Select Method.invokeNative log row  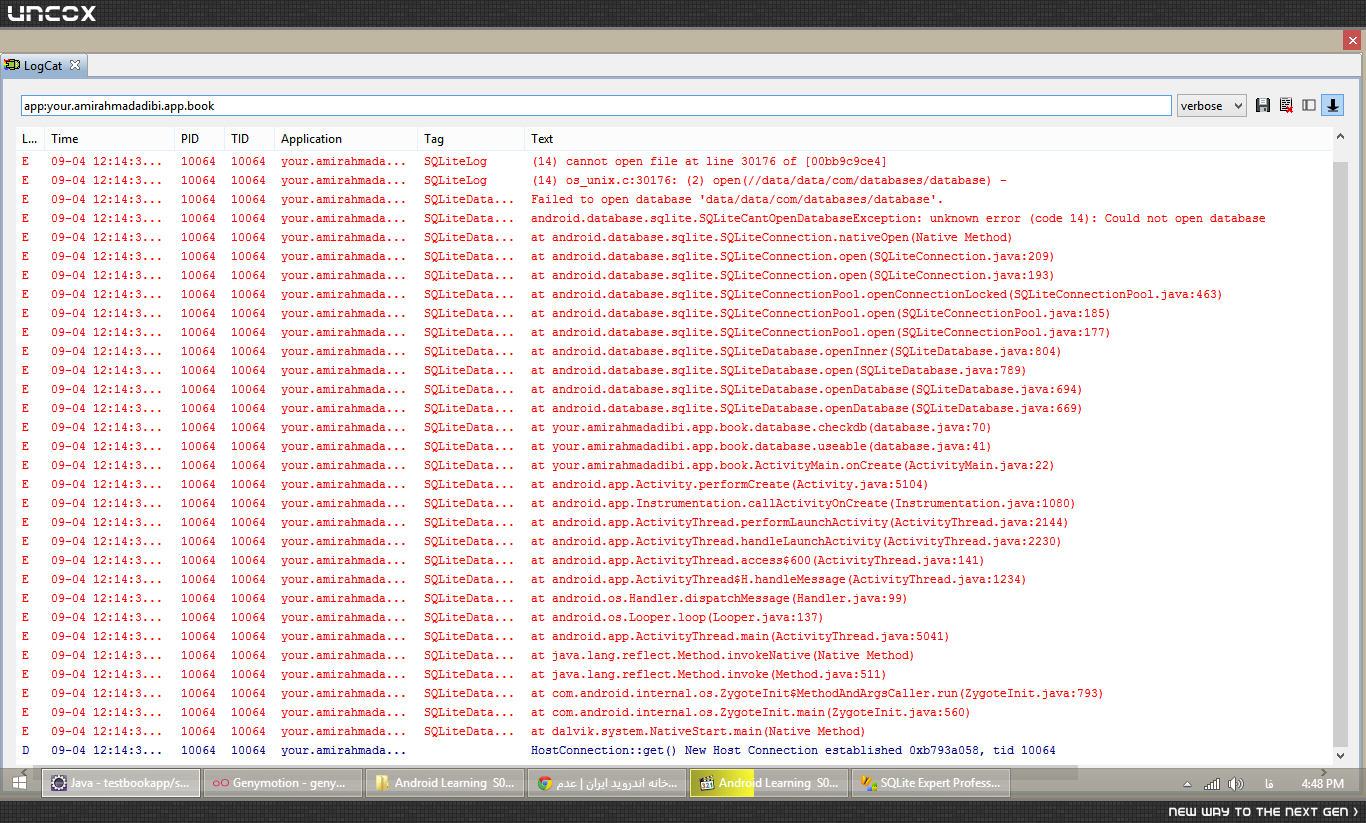tap(675, 655)
